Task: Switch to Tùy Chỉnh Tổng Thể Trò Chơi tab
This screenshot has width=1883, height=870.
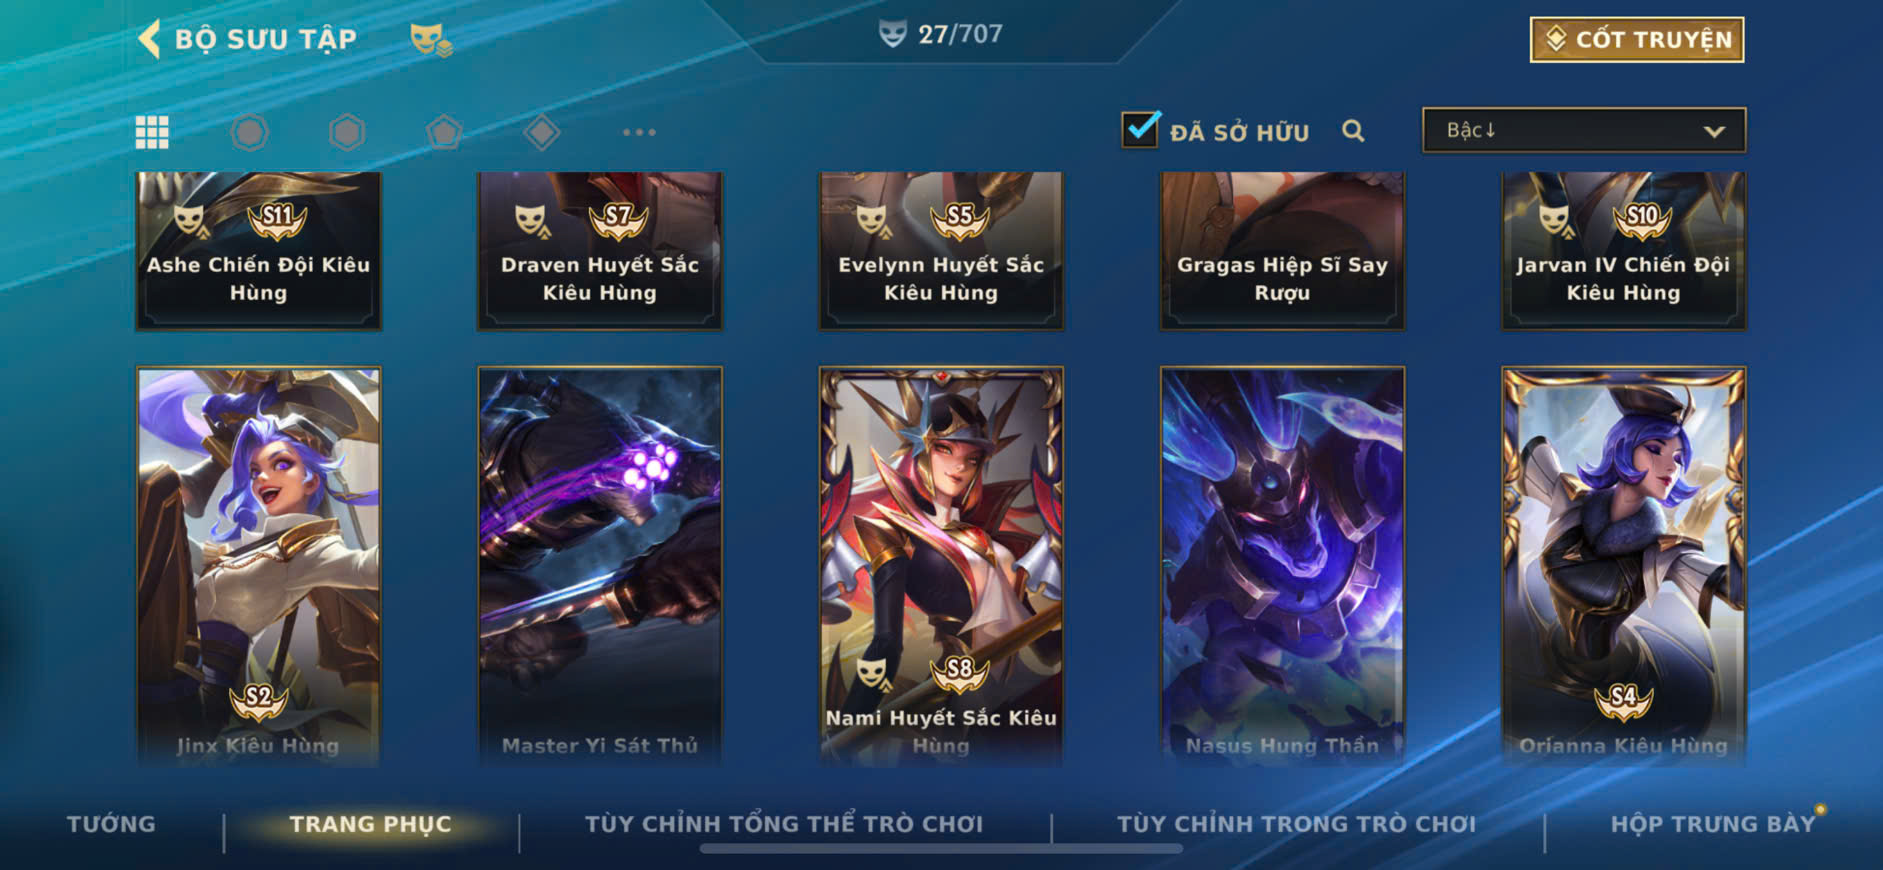Action: (784, 824)
